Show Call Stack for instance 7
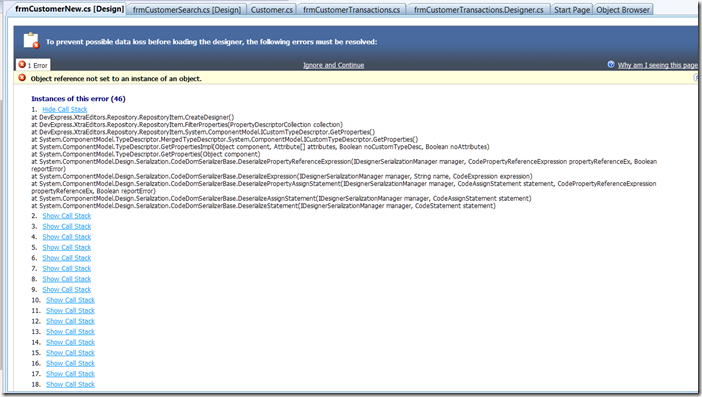This screenshot has height=397, width=702. (x=67, y=269)
